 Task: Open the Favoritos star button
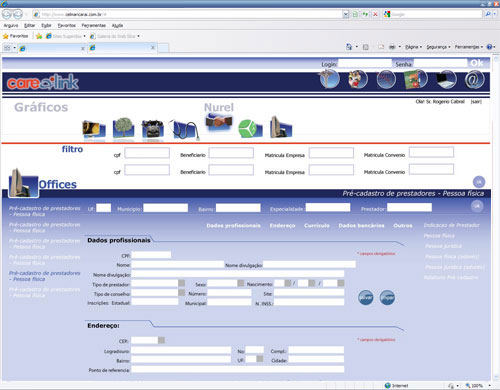click(x=16, y=36)
